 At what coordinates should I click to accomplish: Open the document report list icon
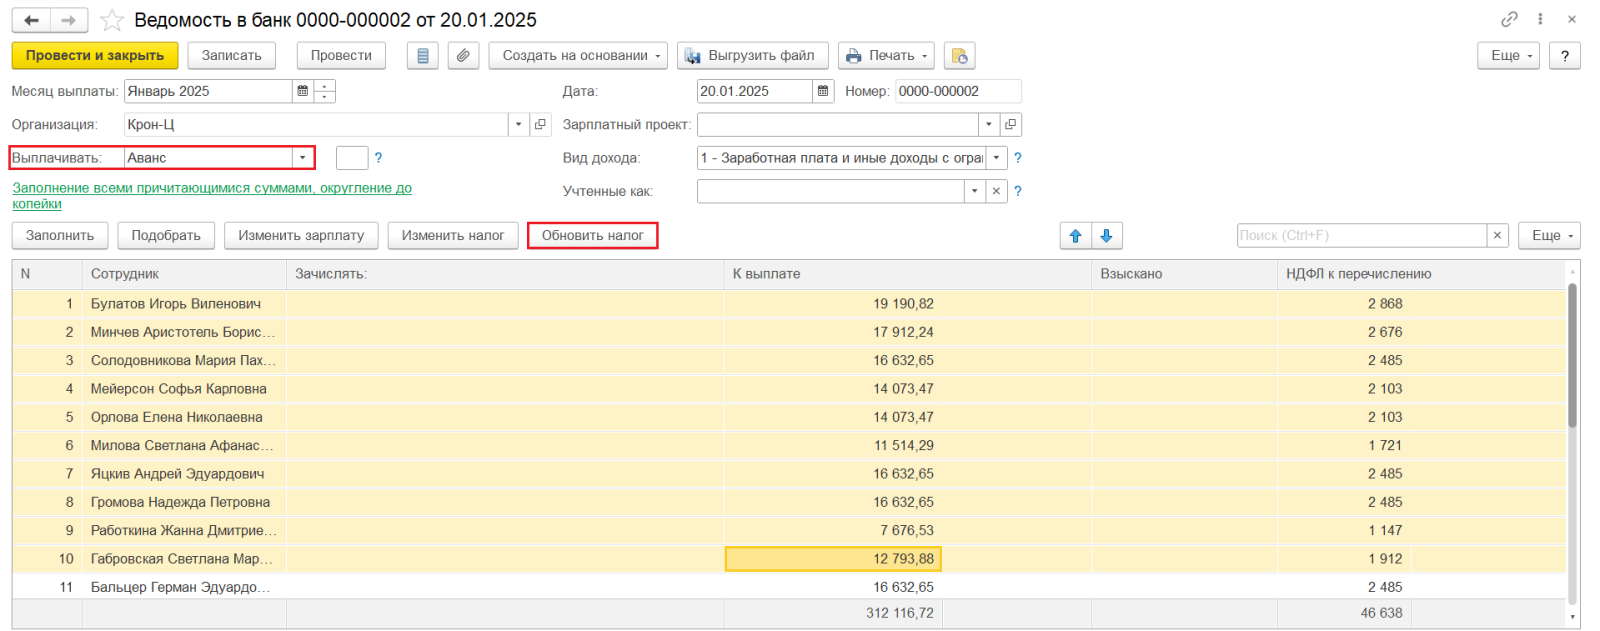tap(422, 56)
